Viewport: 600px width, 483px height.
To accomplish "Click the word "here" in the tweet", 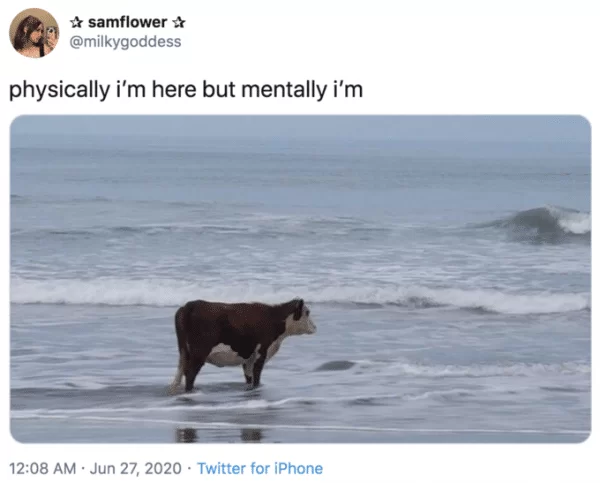I will [174, 90].
